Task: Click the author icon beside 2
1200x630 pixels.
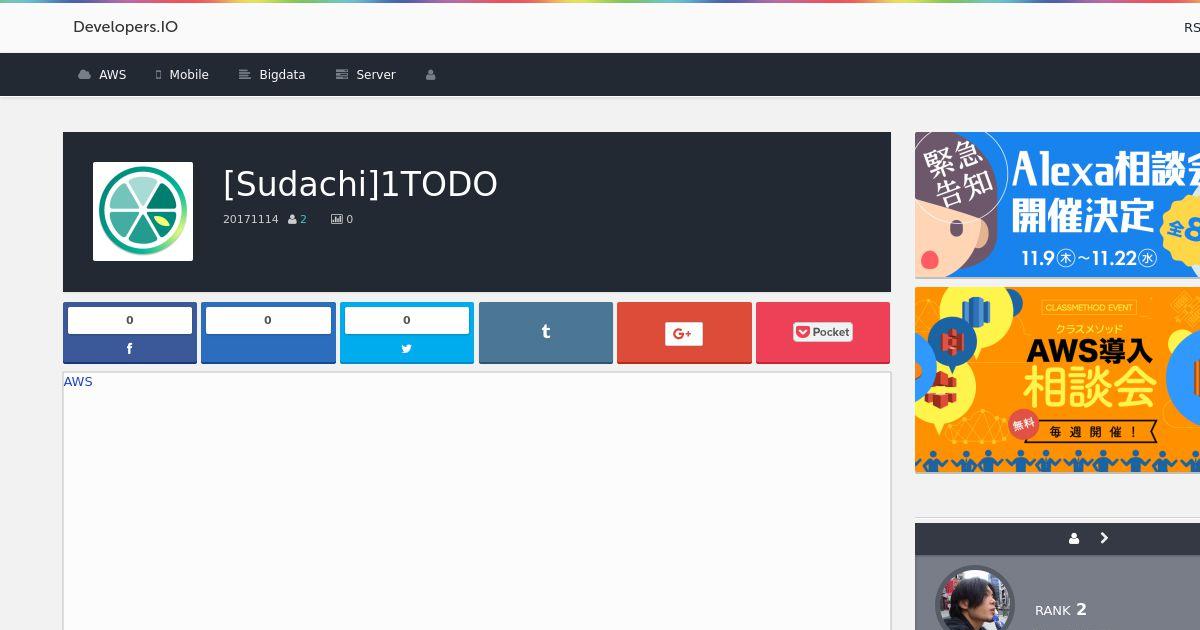Action: coord(292,219)
